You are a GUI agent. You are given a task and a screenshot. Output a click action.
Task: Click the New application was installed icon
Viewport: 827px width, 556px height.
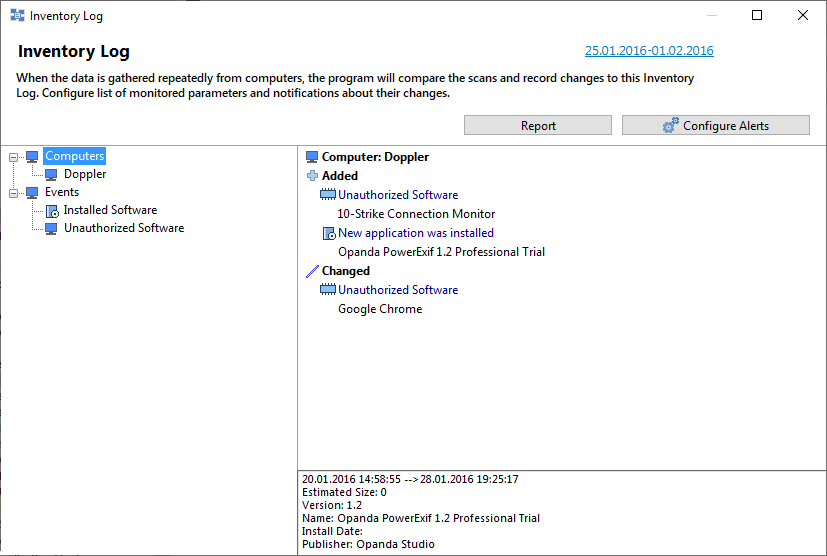(328, 233)
